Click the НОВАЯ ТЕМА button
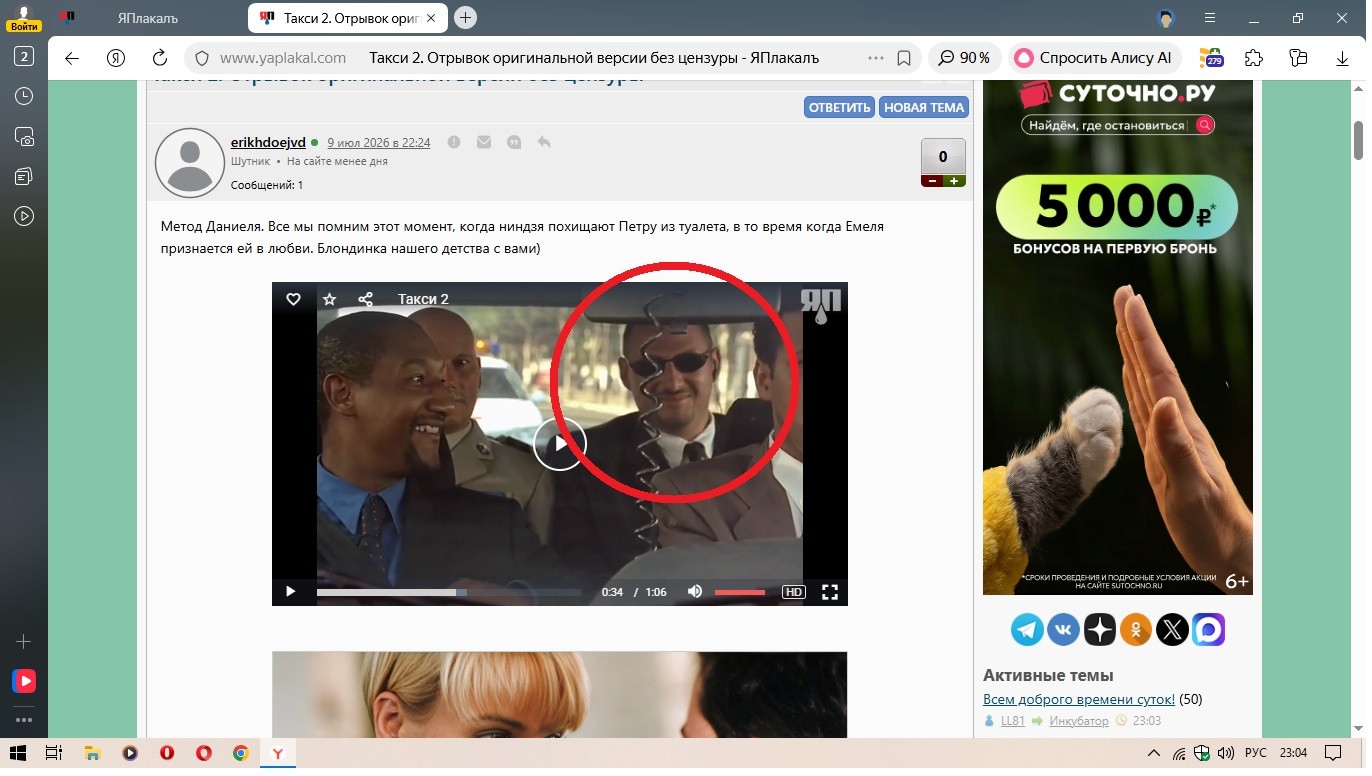 (924, 107)
